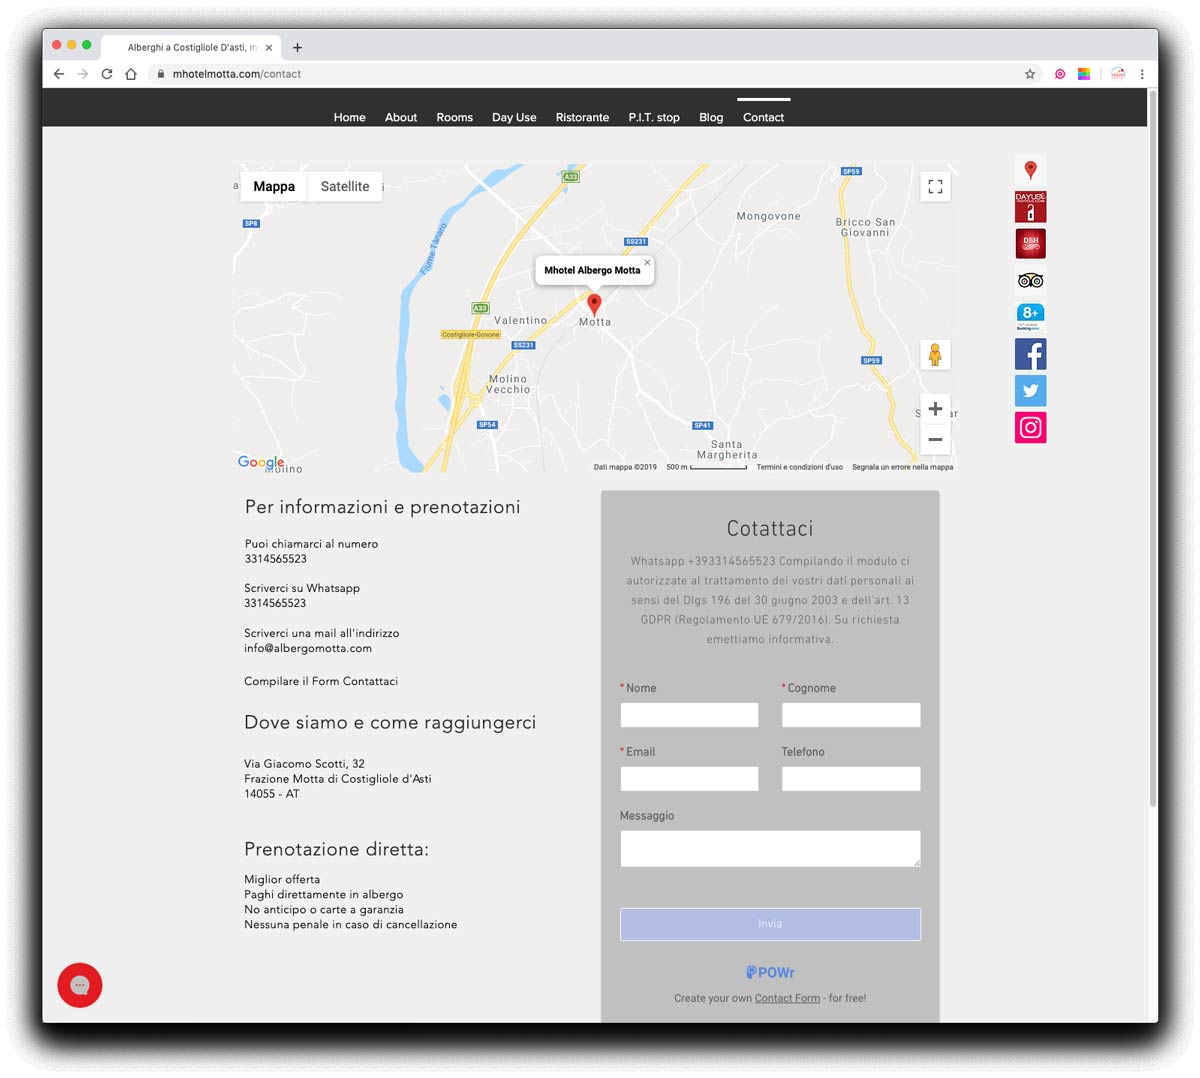Open the red chat bubble widget

[x=80, y=985]
